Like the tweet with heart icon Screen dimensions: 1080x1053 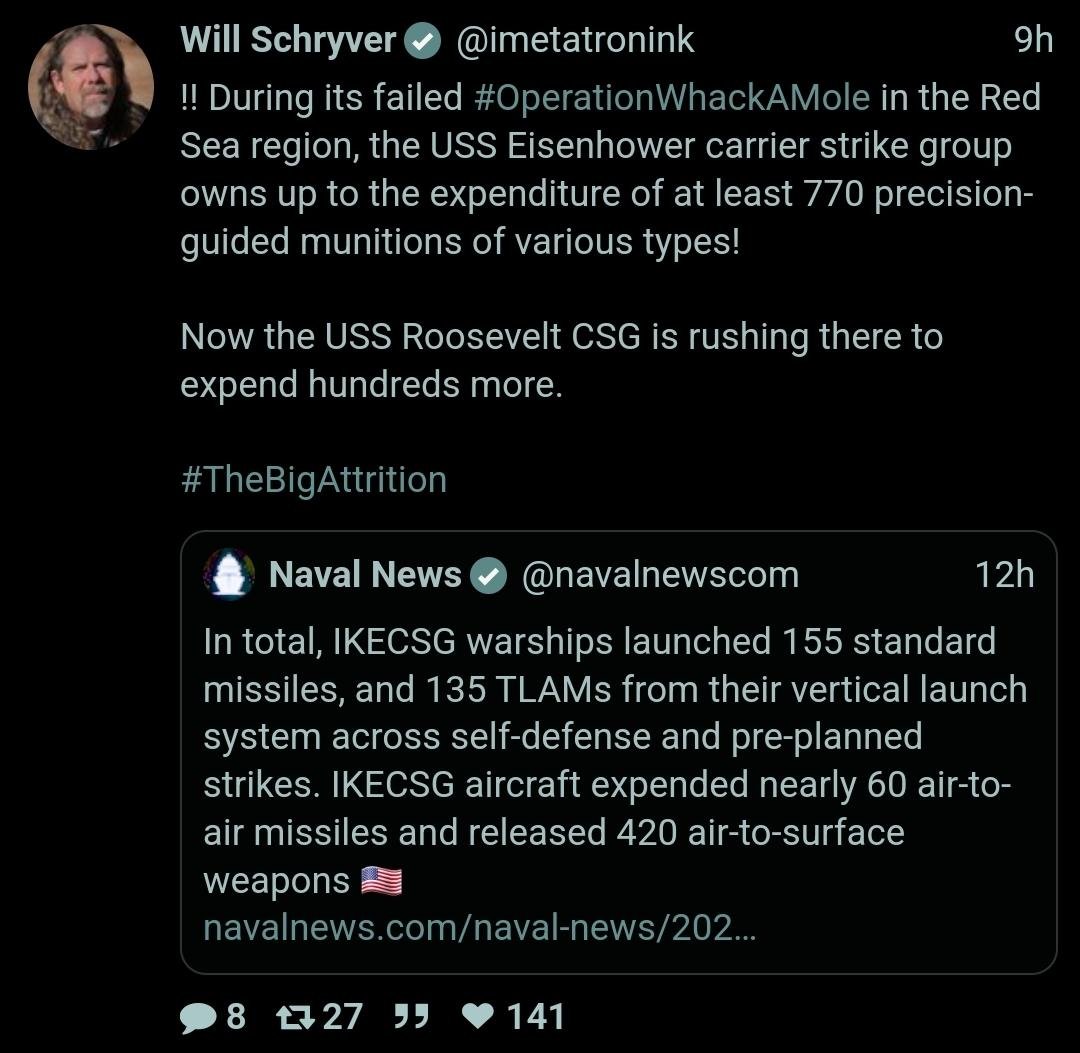[x=480, y=1017]
